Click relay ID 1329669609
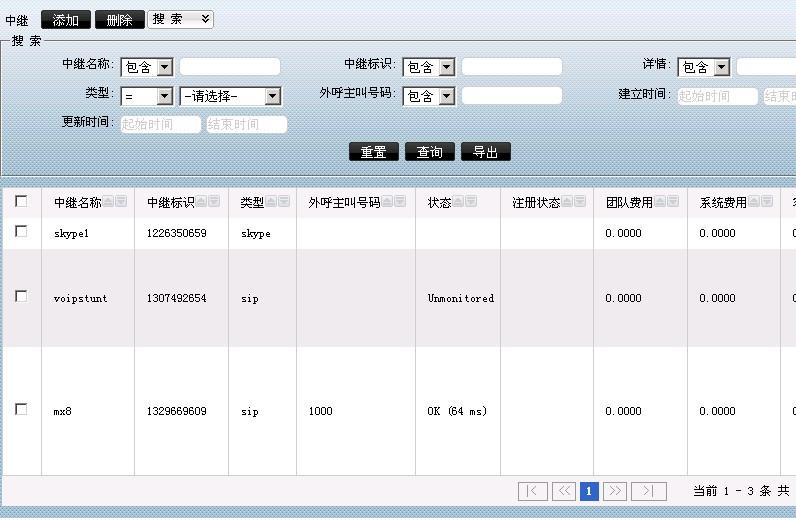The image size is (796, 518). pyautogui.click(x=176, y=411)
